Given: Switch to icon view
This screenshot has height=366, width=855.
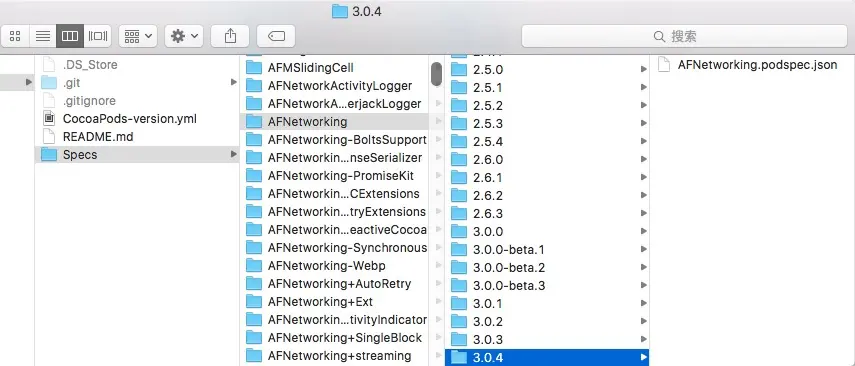Looking at the screenshot, I should pyautogui.click(x=15, y=36).
